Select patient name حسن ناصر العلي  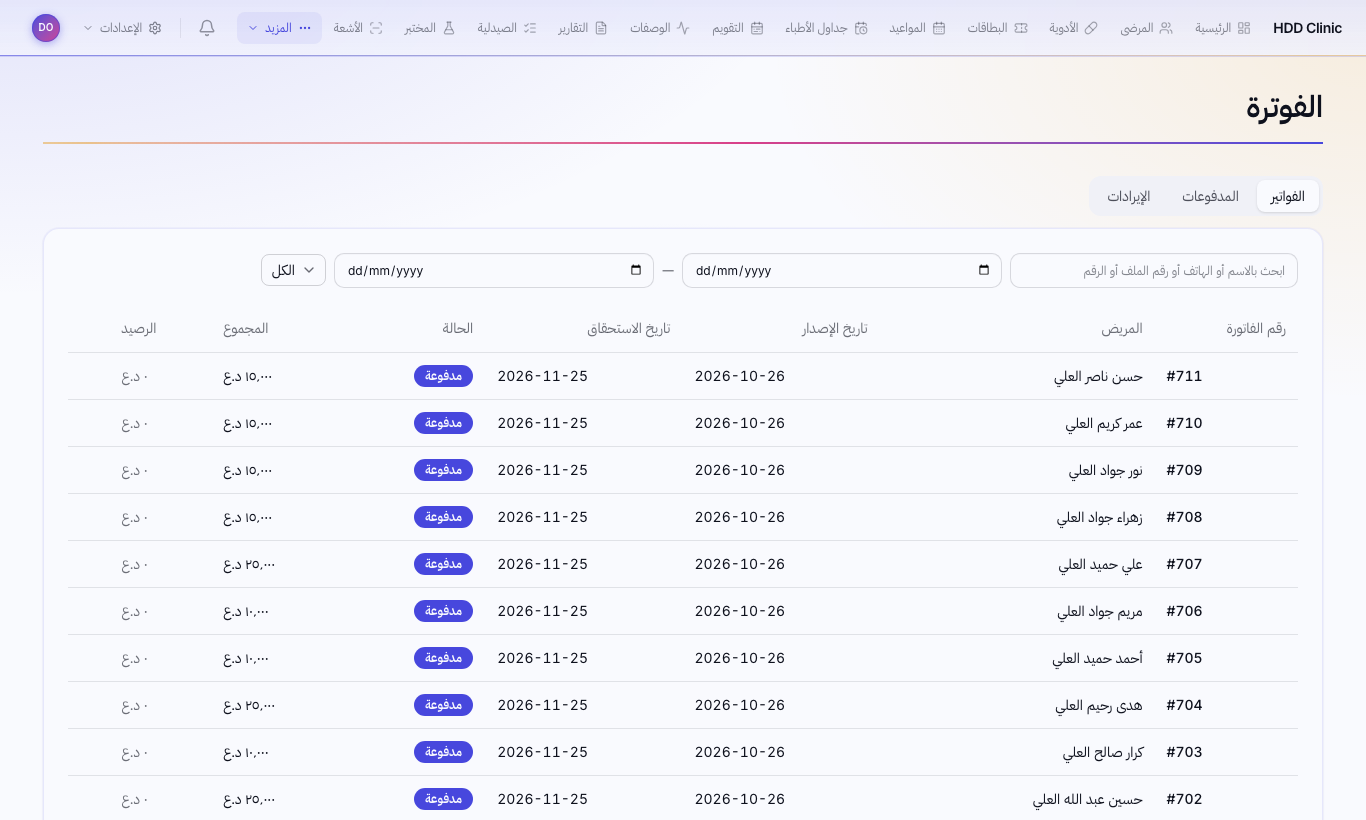point(1098,377)
